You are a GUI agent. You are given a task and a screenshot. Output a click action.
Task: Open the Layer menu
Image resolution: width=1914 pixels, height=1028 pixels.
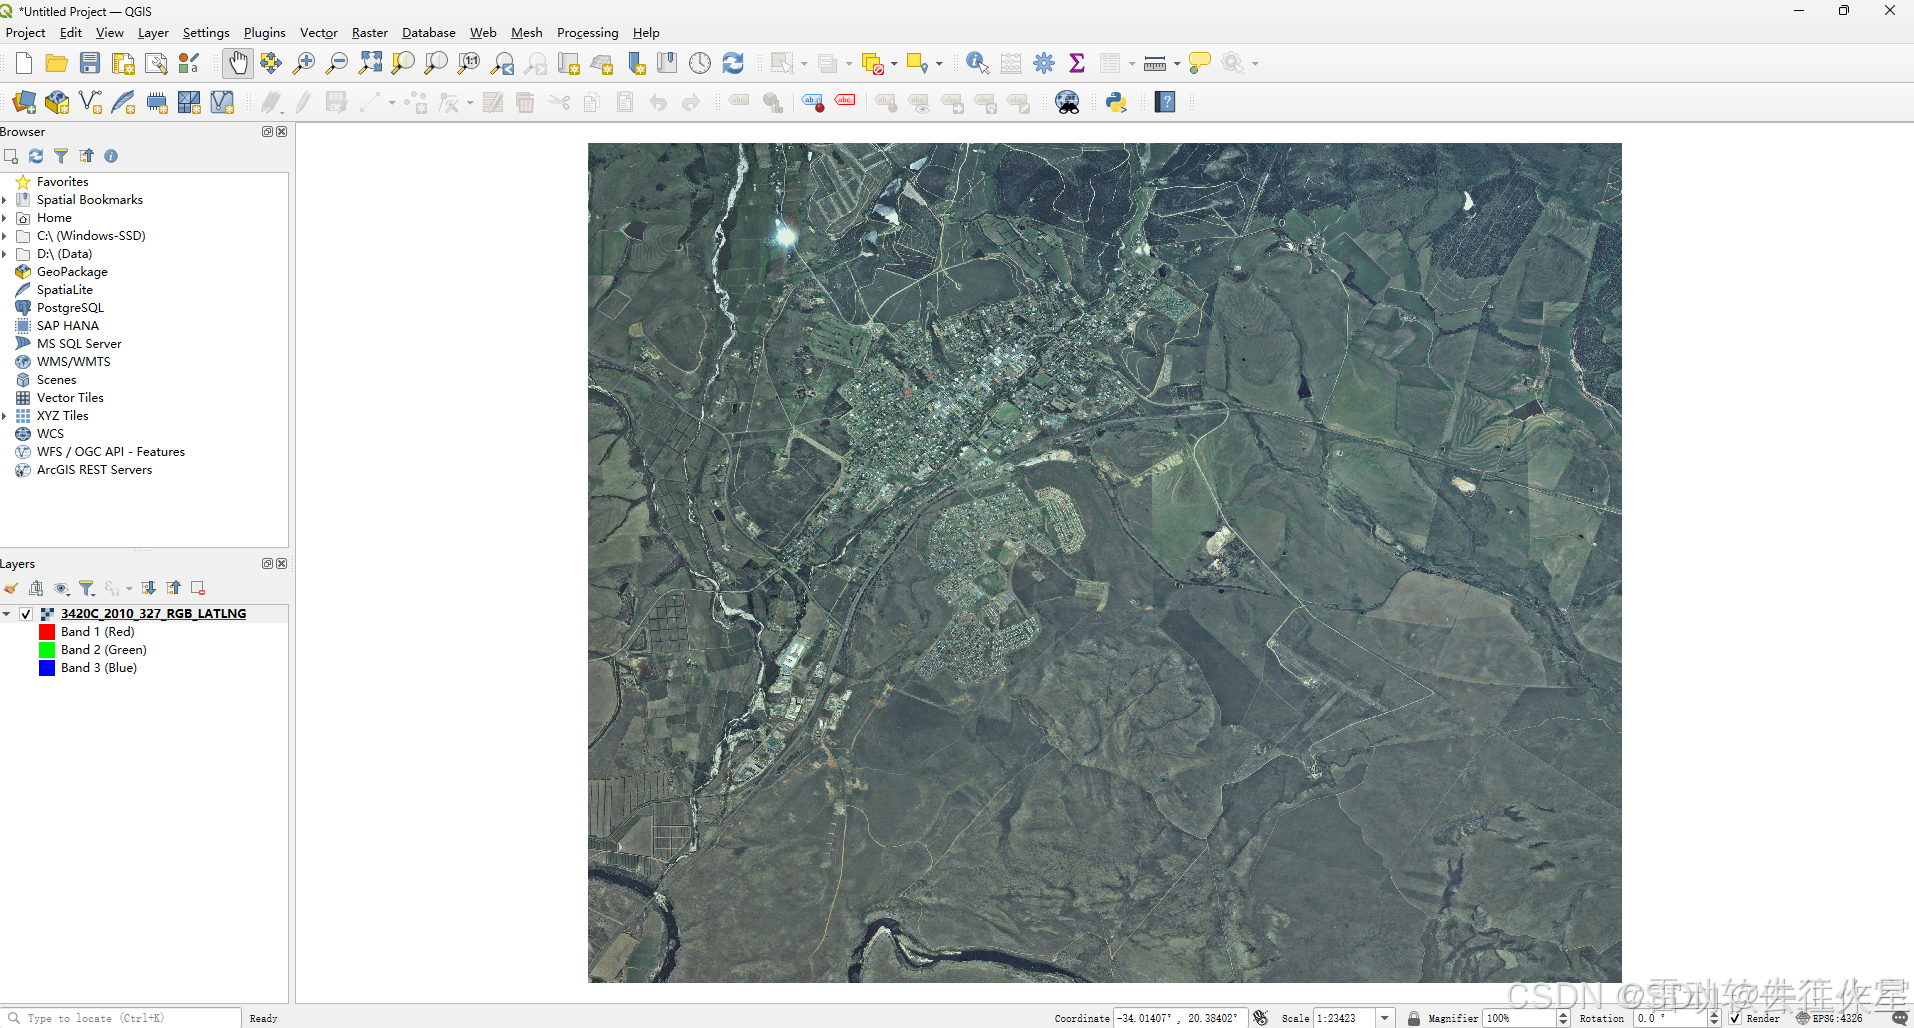(x=153, y=33)
